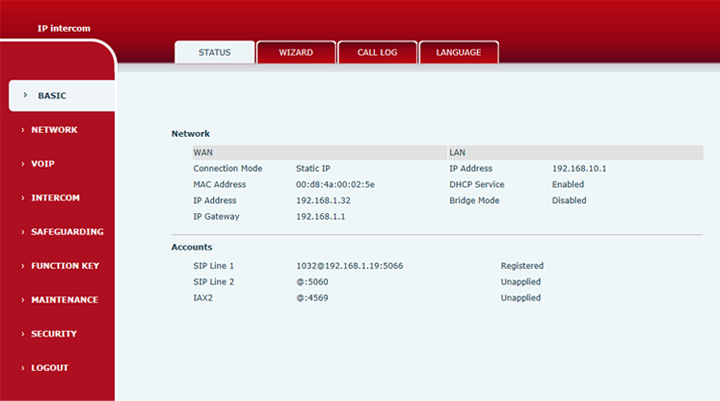
Task: Expand the NETWORK section chevron
Action: [22, 130]
